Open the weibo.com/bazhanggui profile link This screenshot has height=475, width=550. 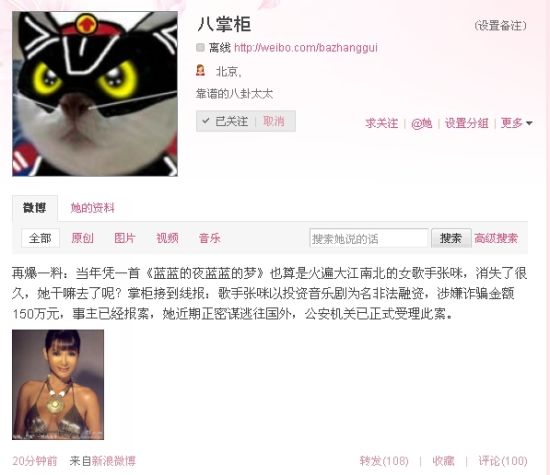pyautogui.click(x=306, y=47)
